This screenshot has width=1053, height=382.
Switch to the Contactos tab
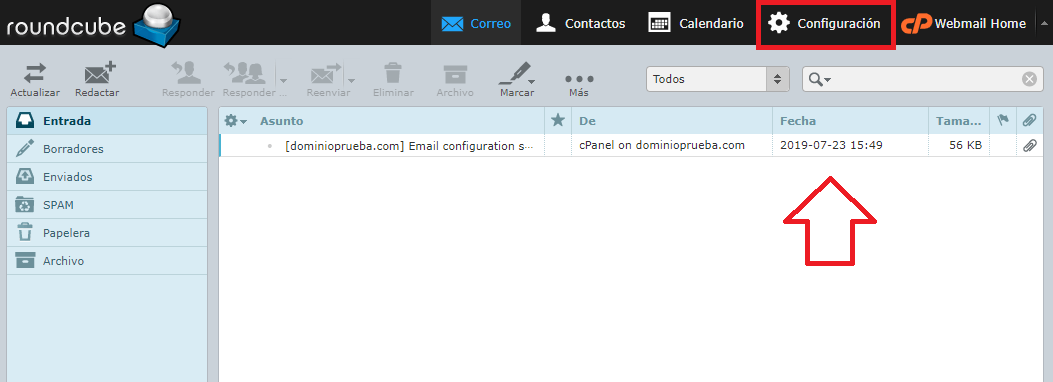pyautogui.click(x=580, y=23)
